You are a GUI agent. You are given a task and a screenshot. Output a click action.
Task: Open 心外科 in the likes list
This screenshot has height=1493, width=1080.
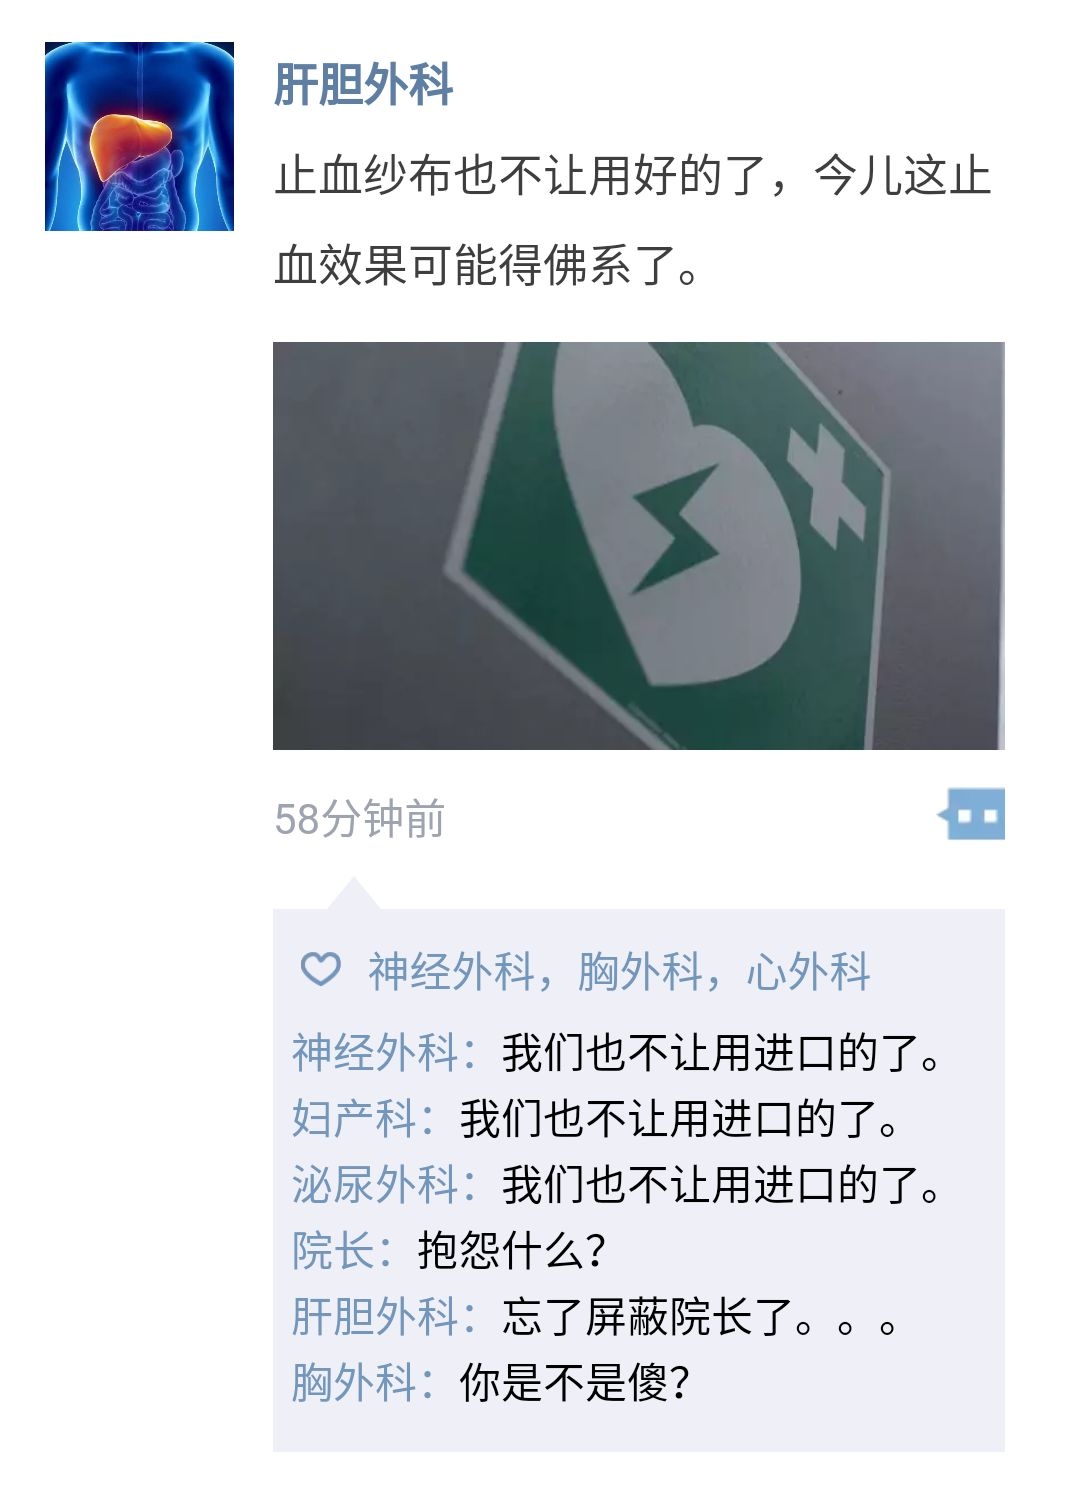click(x=809, y=971)
